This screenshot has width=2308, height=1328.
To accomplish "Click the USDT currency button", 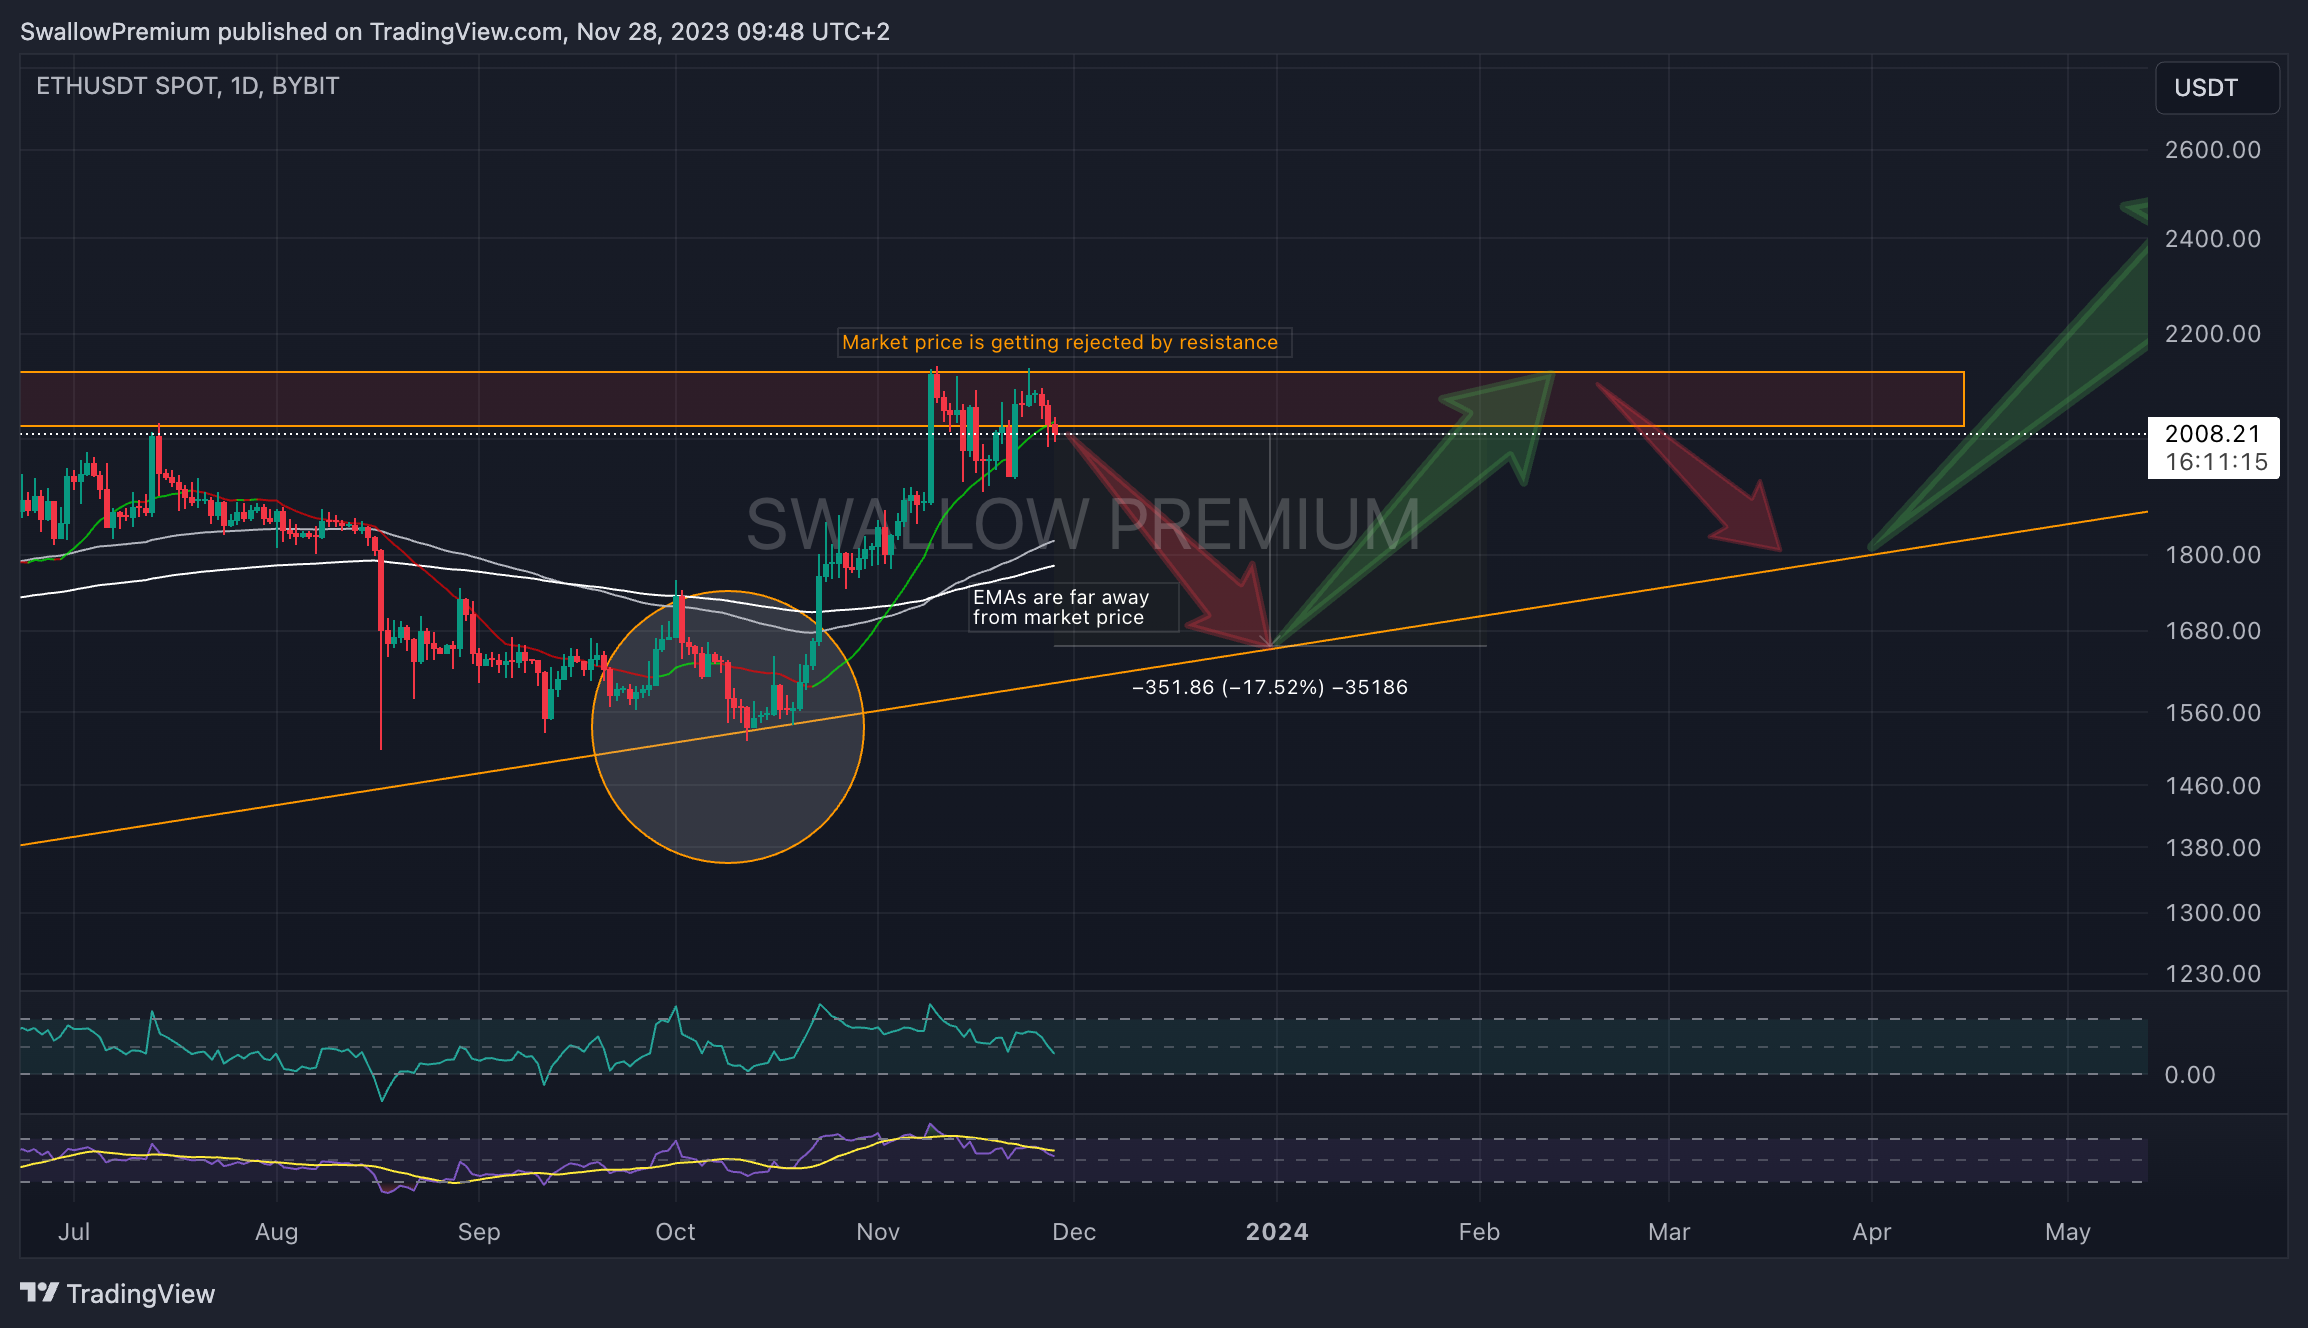I will click(2217, 88).
